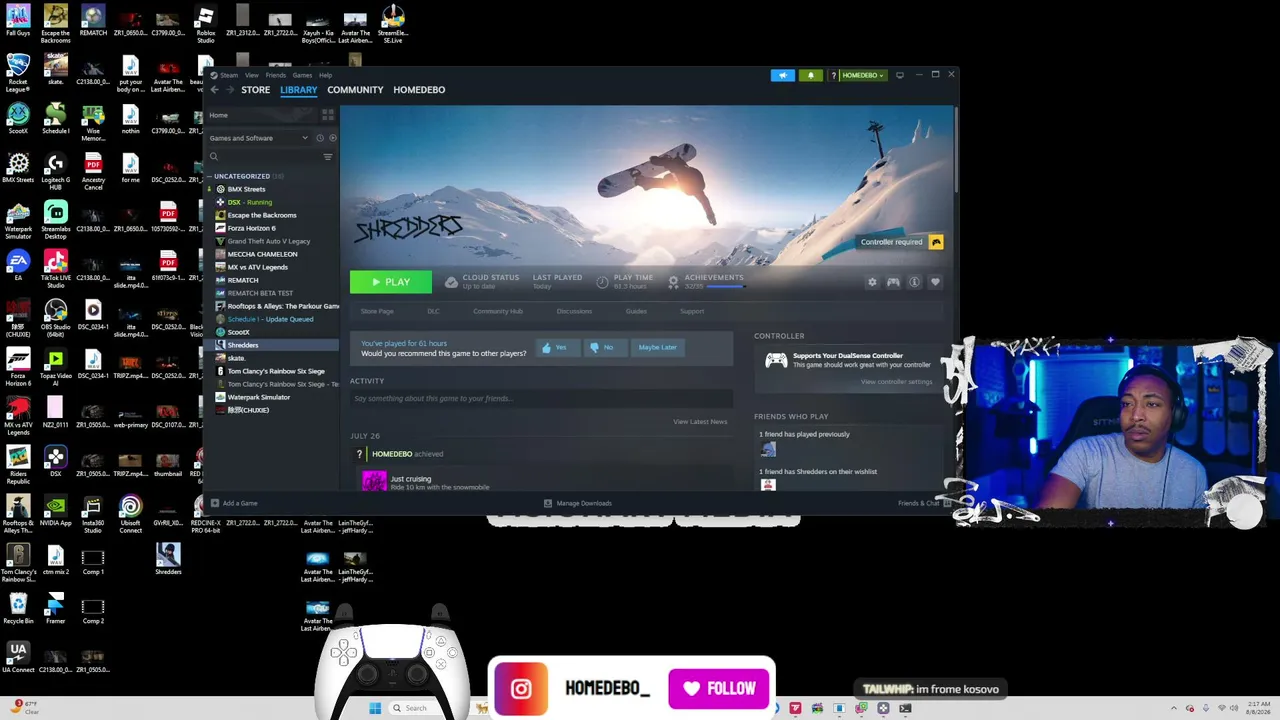Select BMX Streets in the game list
Viewport: 1280px width, 720px height.
[246, 189]
